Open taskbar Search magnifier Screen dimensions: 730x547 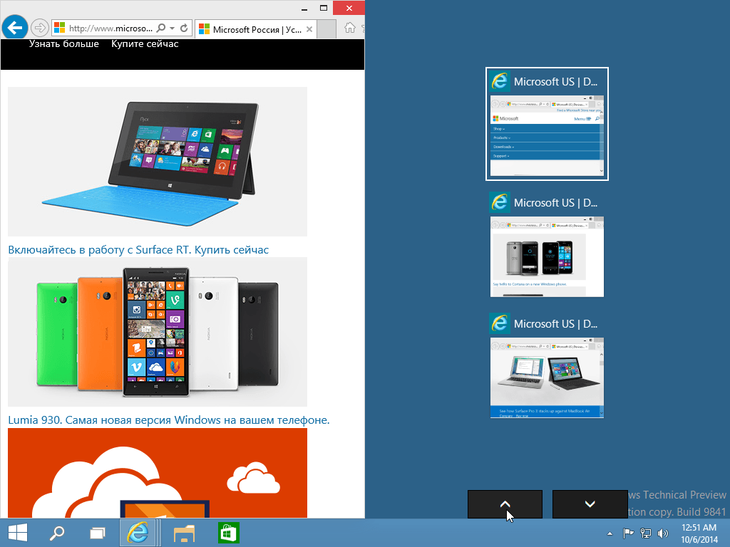click(57, 532)
